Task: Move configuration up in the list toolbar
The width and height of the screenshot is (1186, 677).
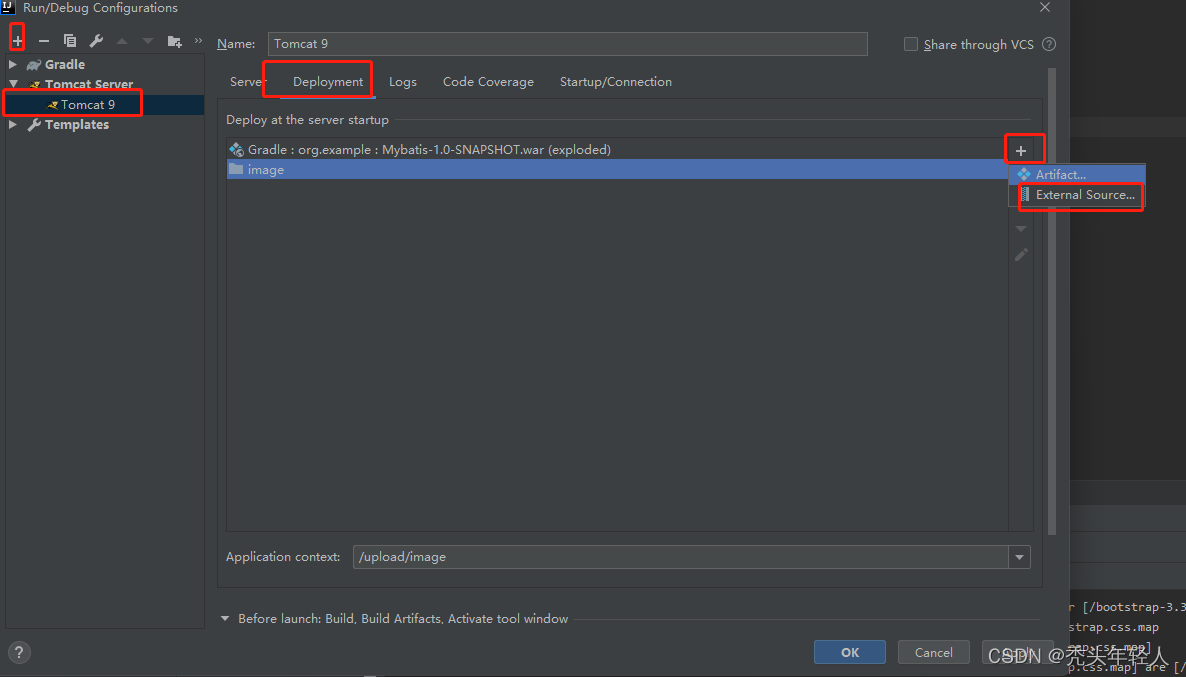Action: click(x=122, y=41)
